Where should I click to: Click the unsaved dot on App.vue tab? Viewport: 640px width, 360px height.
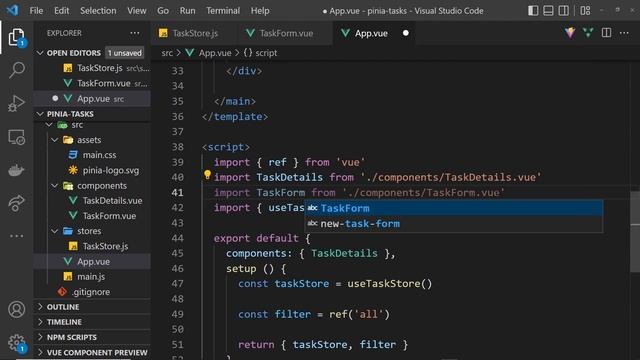(405, 33)
